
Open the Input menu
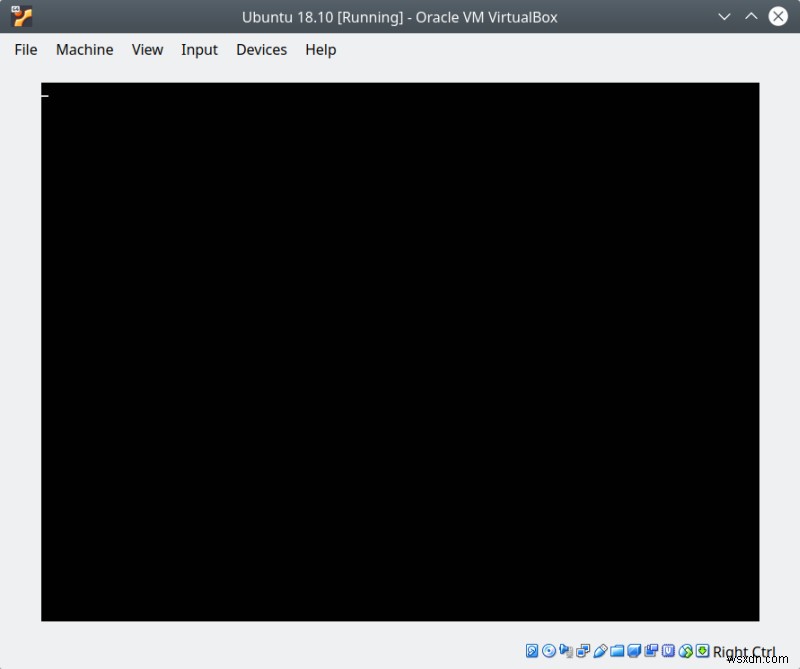point(199,49)
